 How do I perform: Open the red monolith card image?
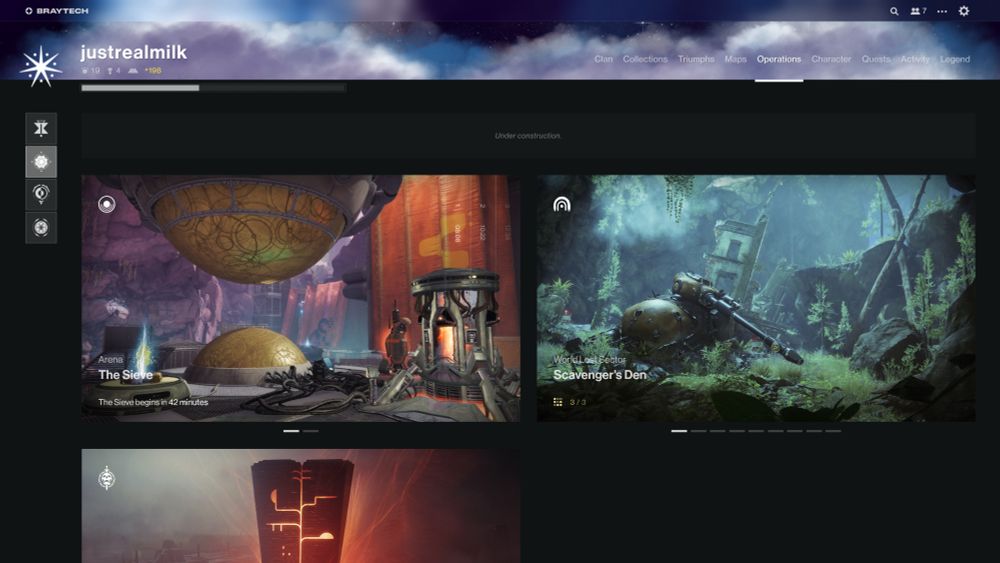(x=300, y=506)
